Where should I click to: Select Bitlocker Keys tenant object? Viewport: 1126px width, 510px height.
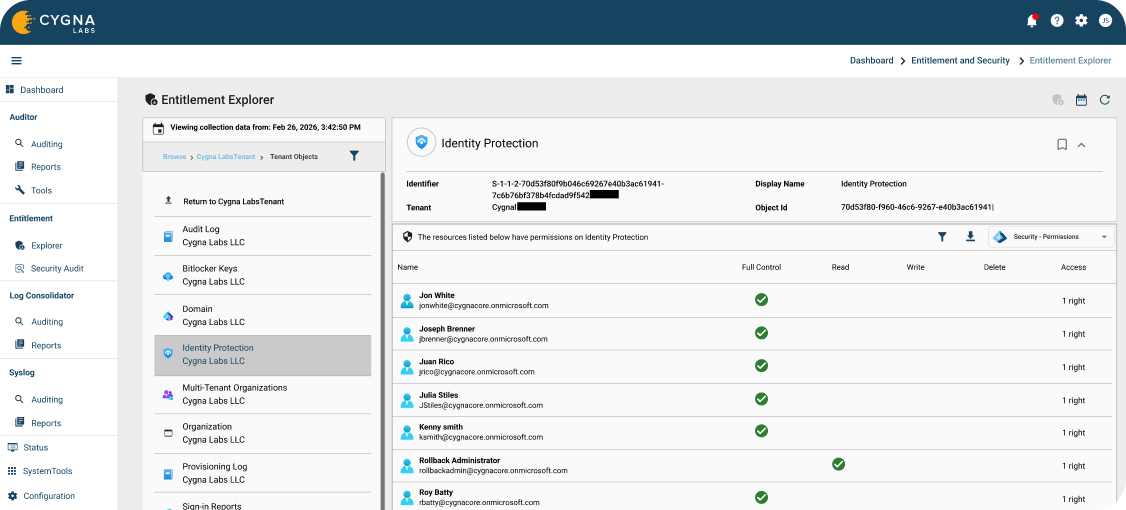263,275
